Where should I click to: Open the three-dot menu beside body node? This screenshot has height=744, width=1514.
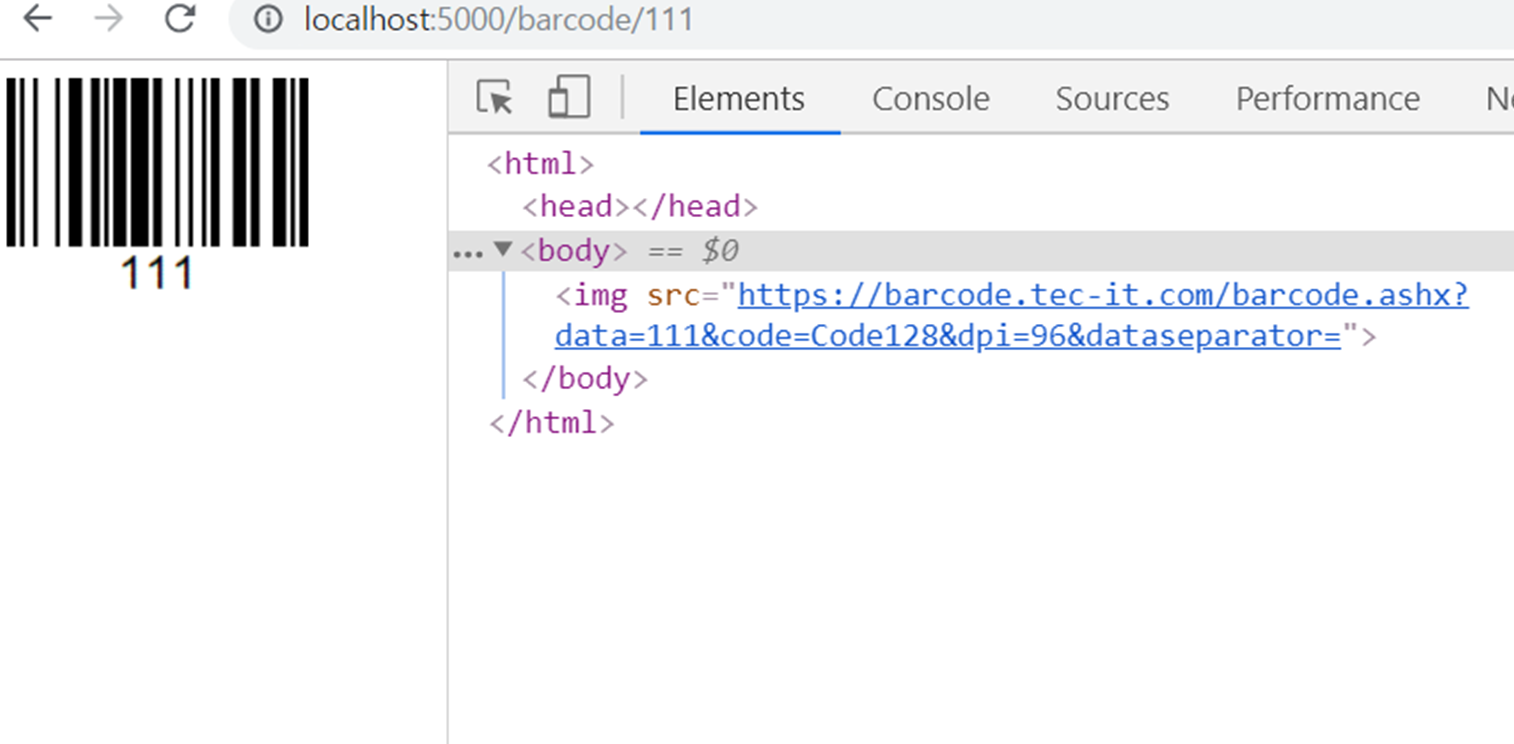[x=467, y=253]
